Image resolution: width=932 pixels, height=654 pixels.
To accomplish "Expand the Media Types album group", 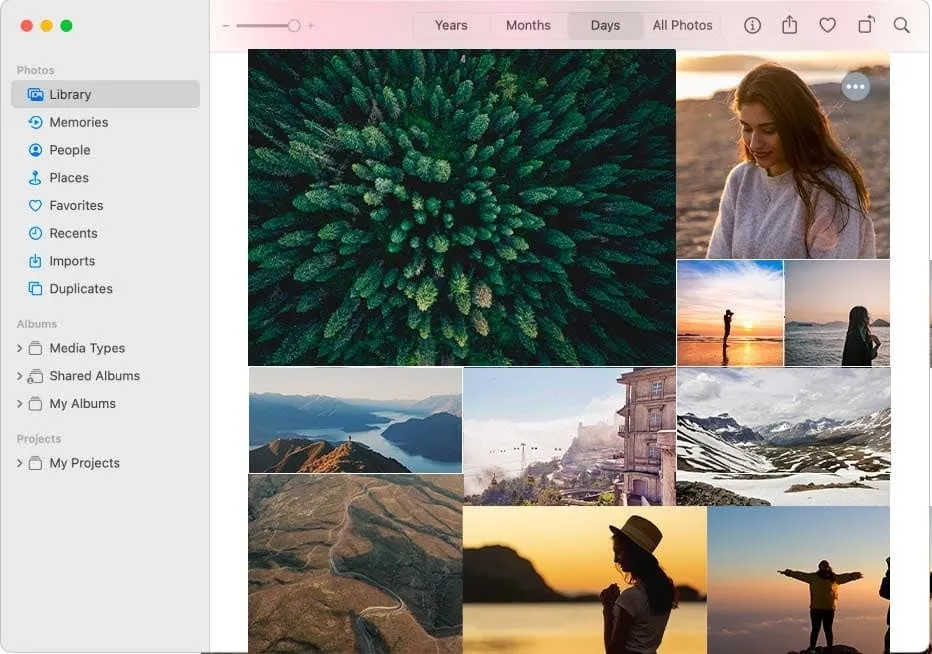I will 20,348.
